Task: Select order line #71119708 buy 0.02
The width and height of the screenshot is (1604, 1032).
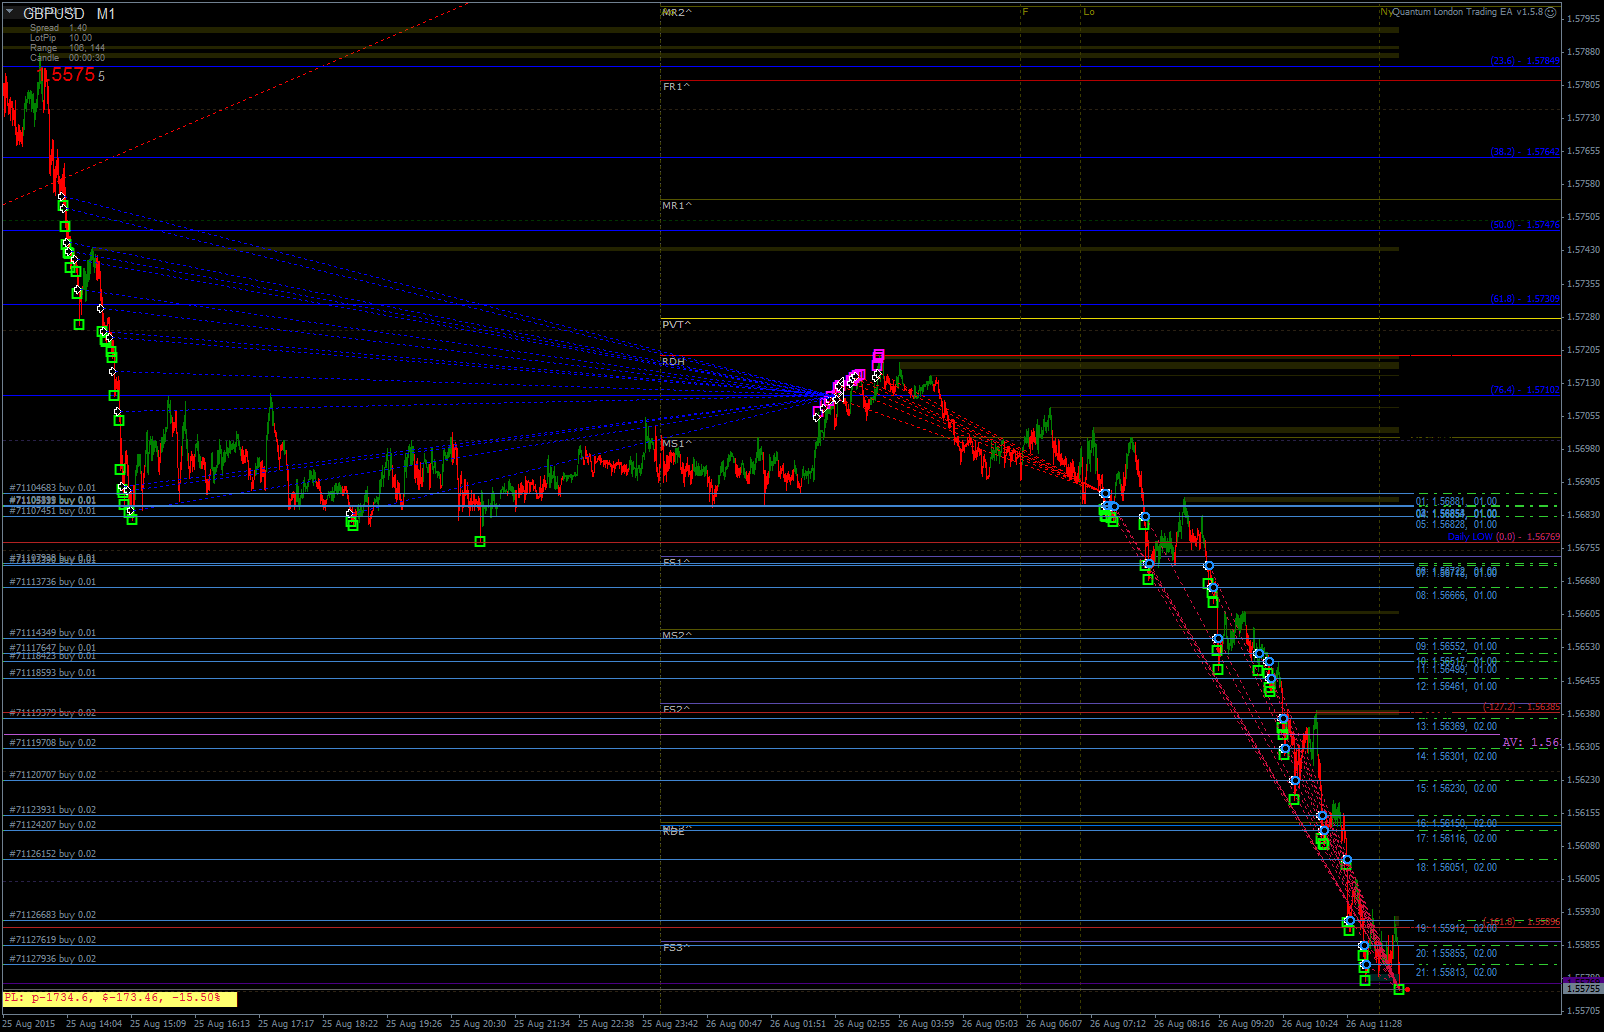Action: click(53, 743)
